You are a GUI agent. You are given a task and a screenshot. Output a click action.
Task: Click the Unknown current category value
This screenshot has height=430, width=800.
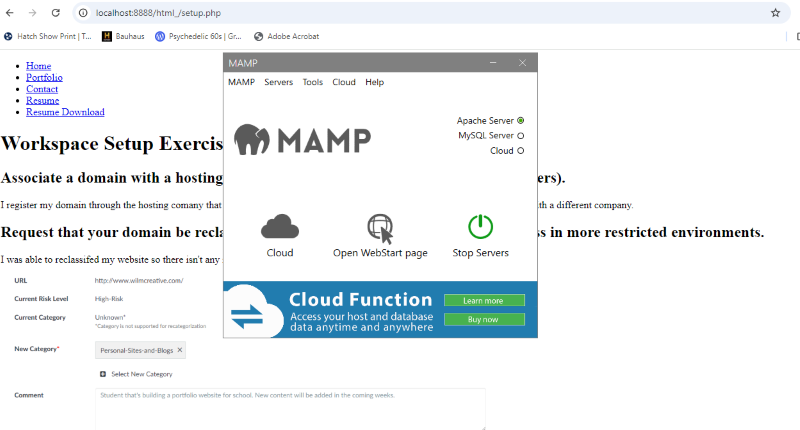tap(110, 317)
